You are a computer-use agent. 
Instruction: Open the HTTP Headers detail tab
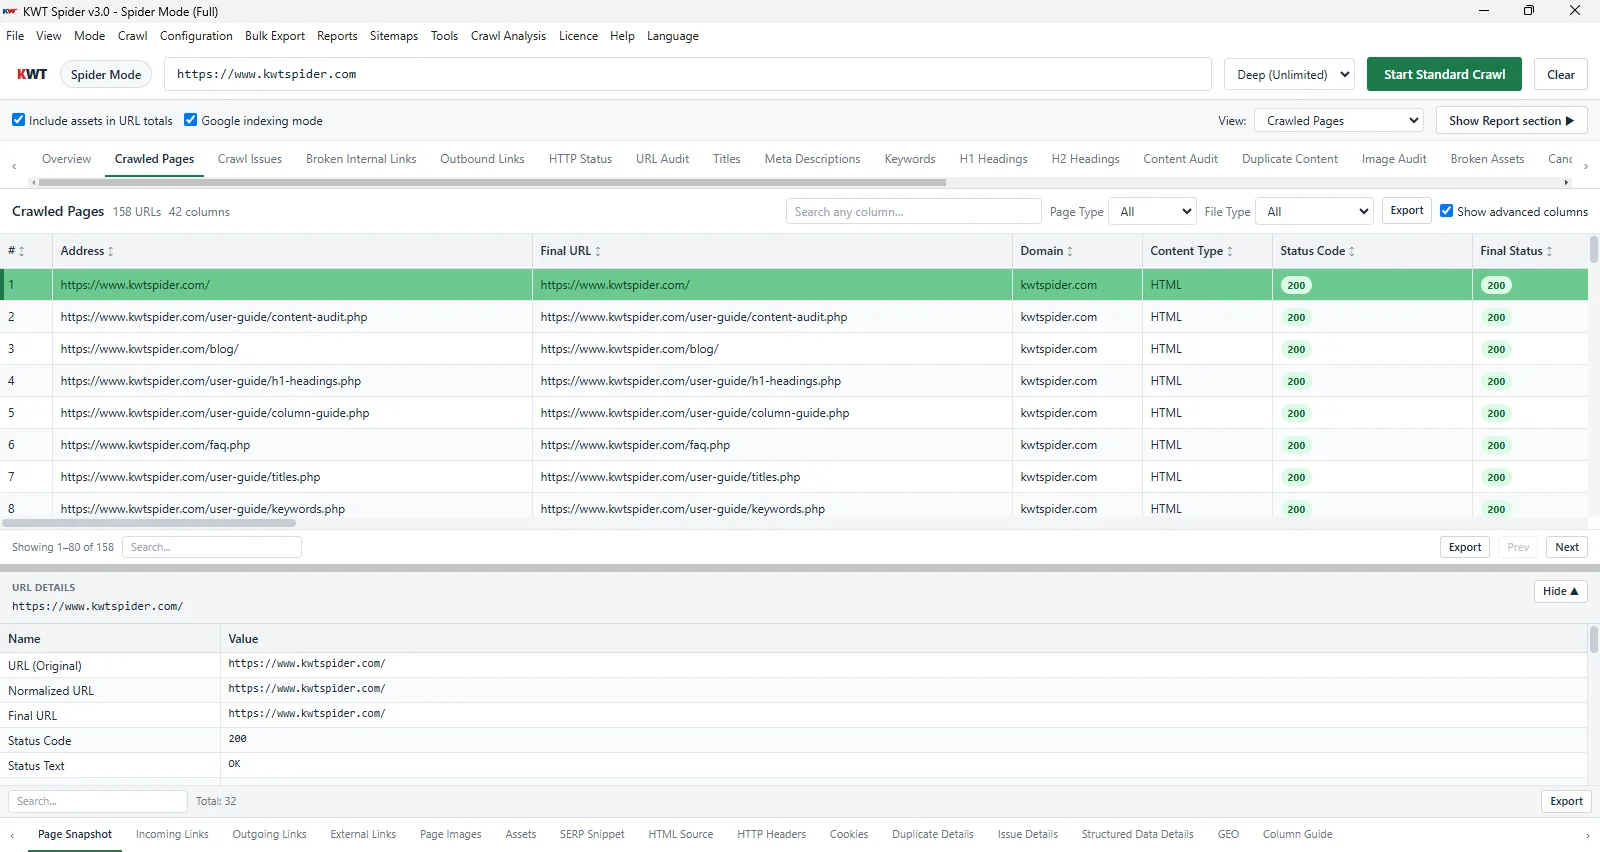click(771, 834)
